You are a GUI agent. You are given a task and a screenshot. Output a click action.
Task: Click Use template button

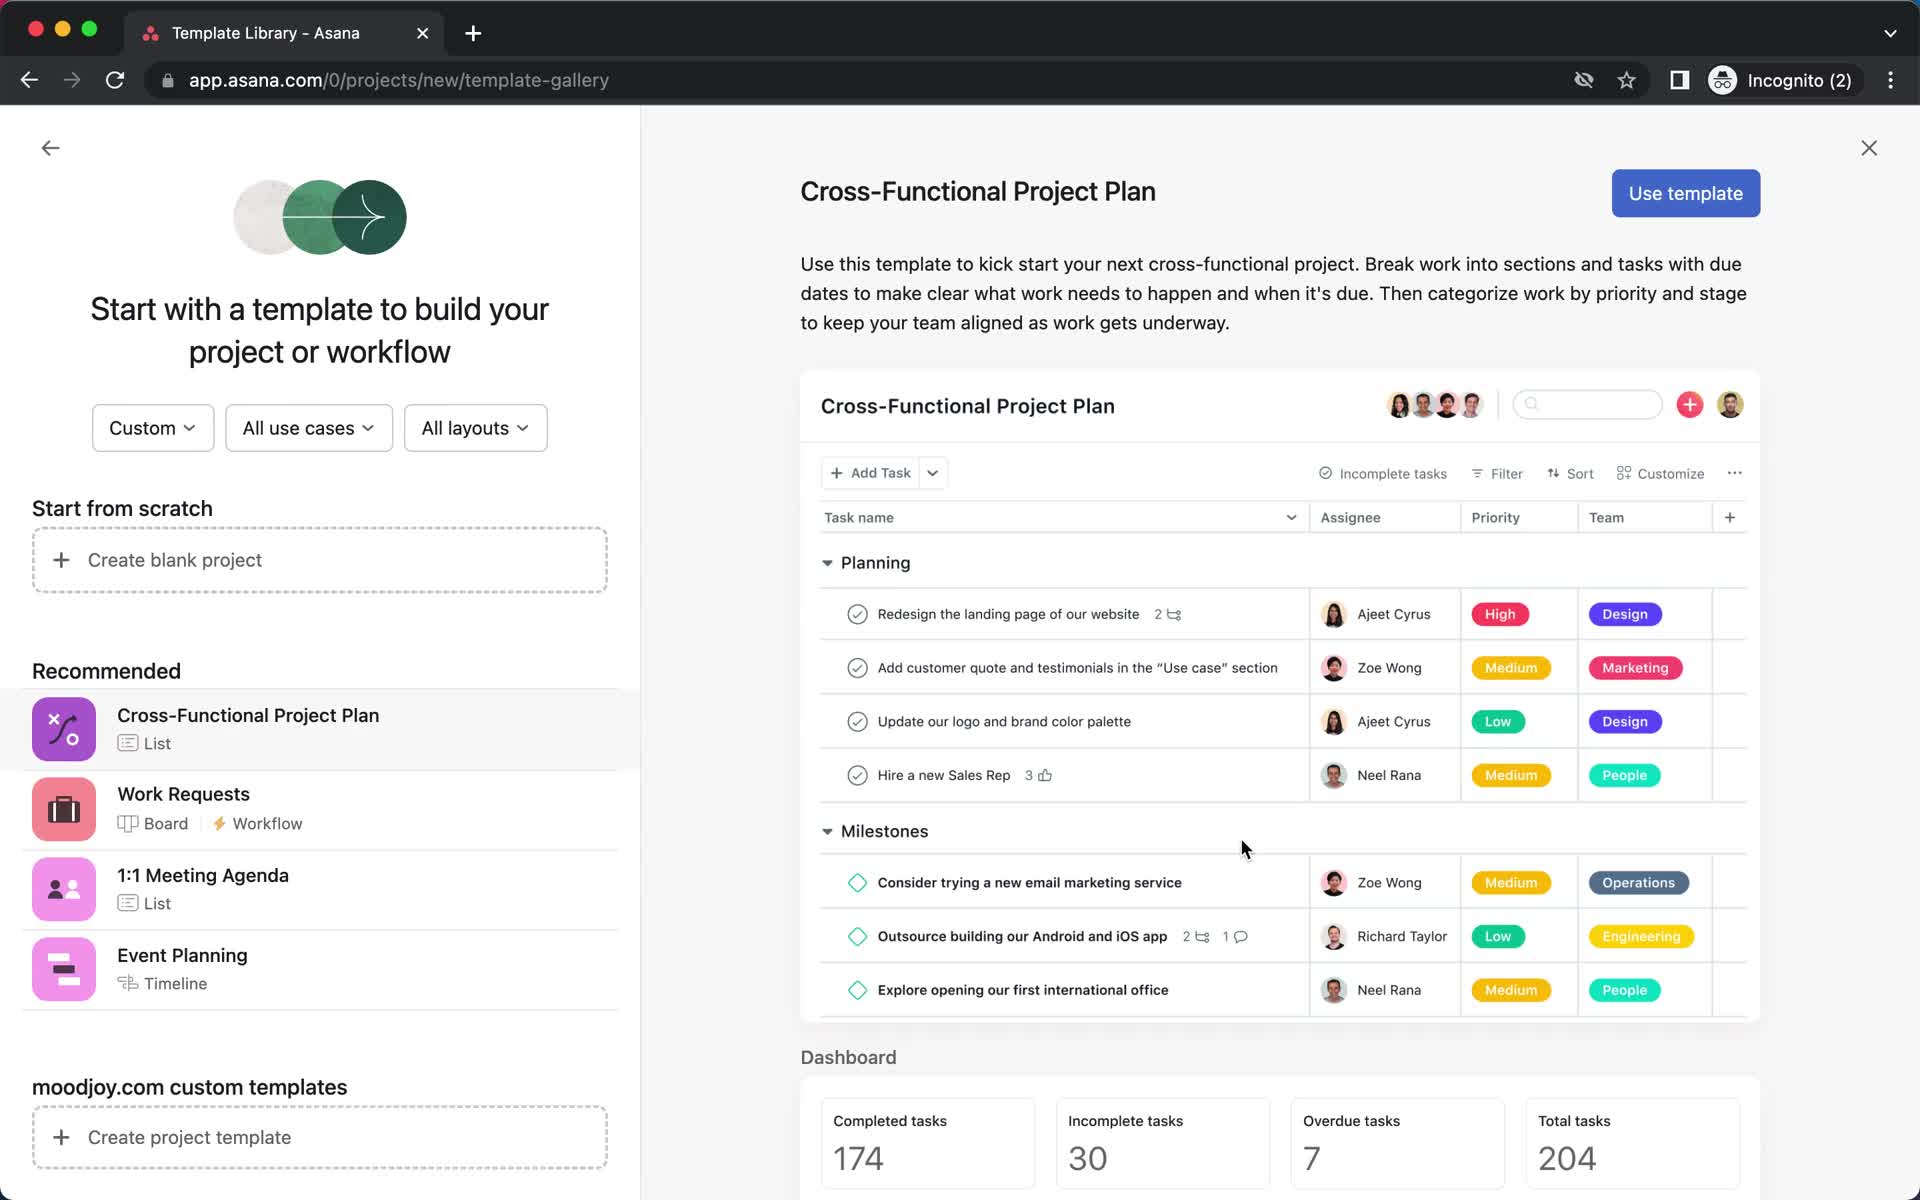[x=1685, y=194]
